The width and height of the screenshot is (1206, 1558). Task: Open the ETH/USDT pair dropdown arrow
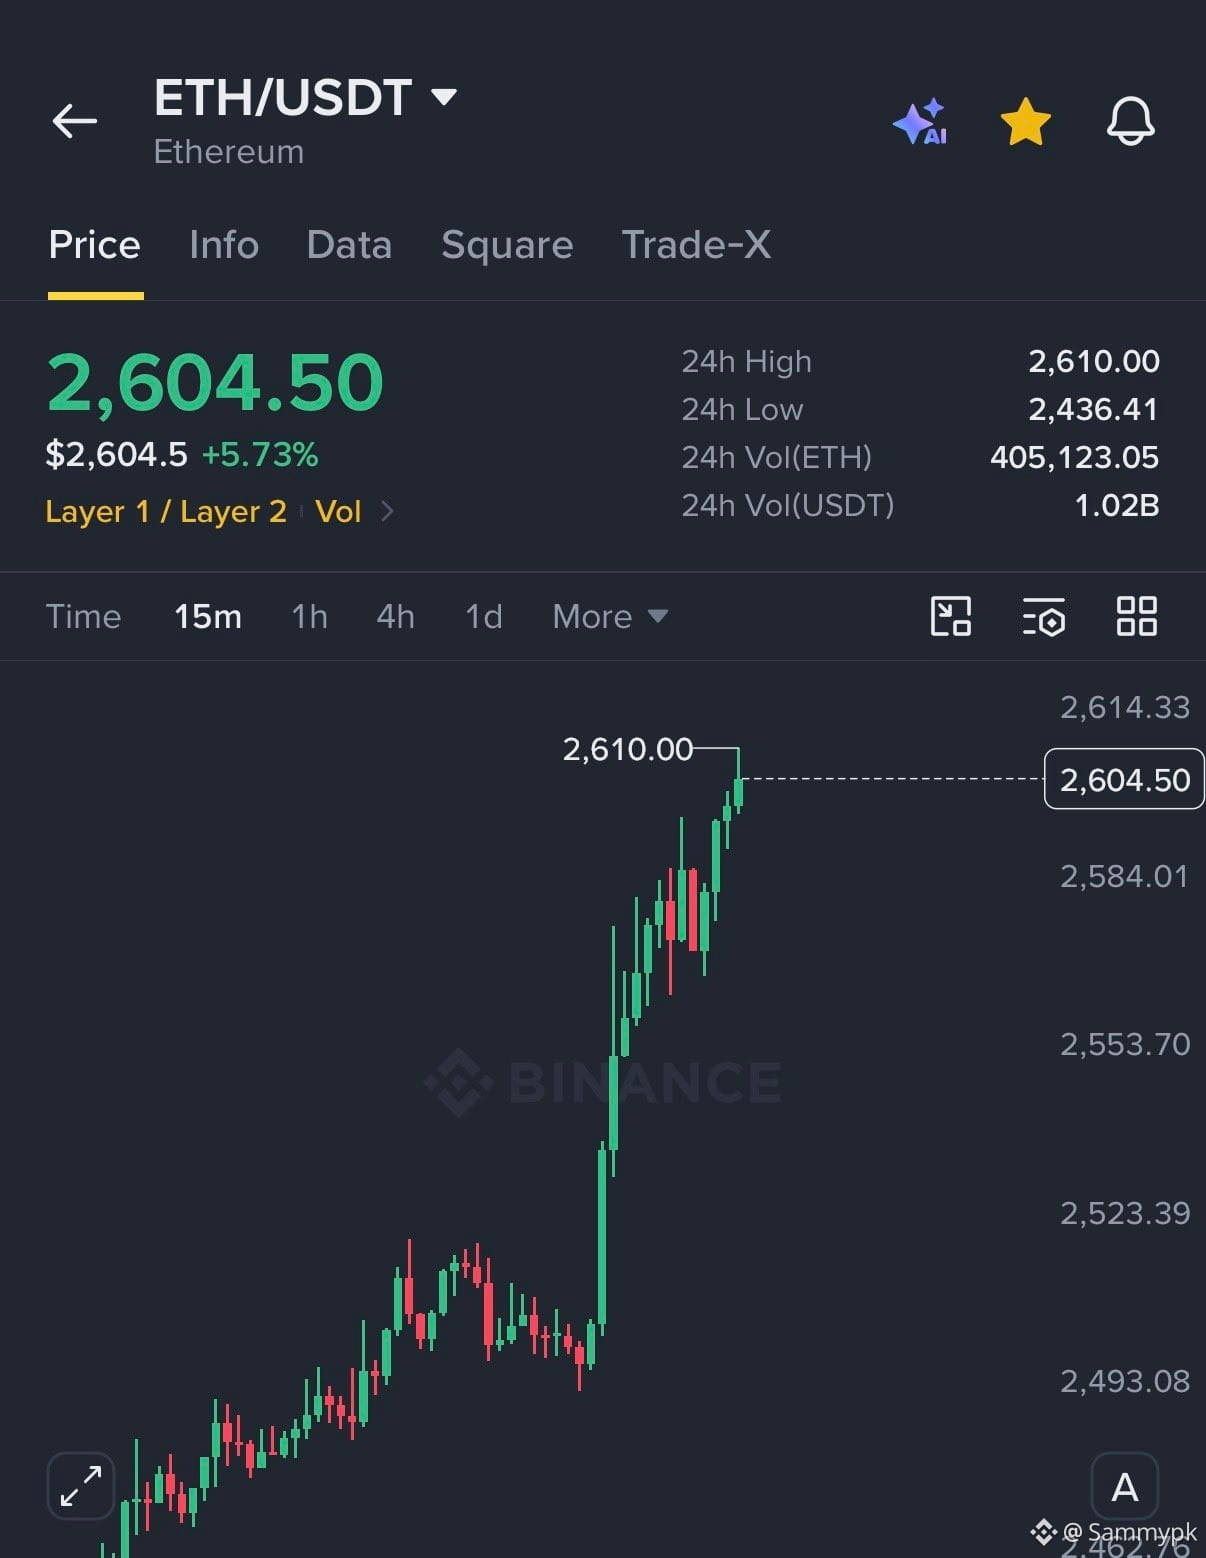click(443, 97)
